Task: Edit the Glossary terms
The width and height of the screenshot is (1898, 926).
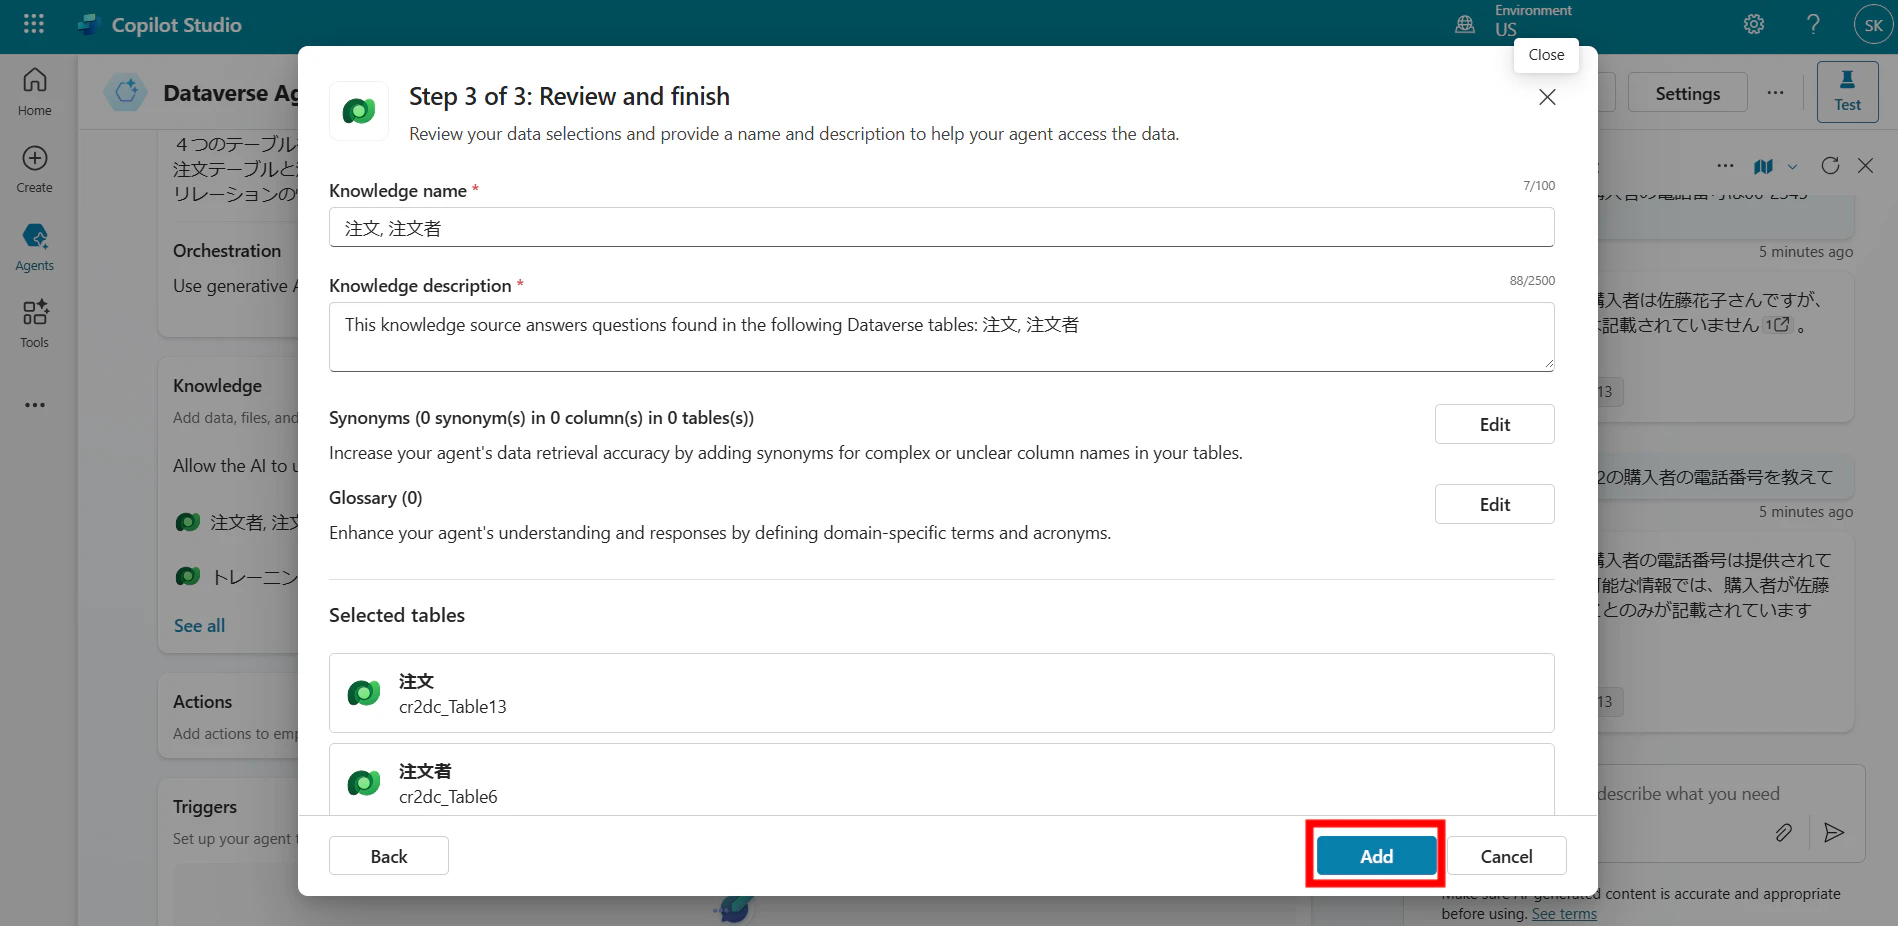Action: point(1494,504)
